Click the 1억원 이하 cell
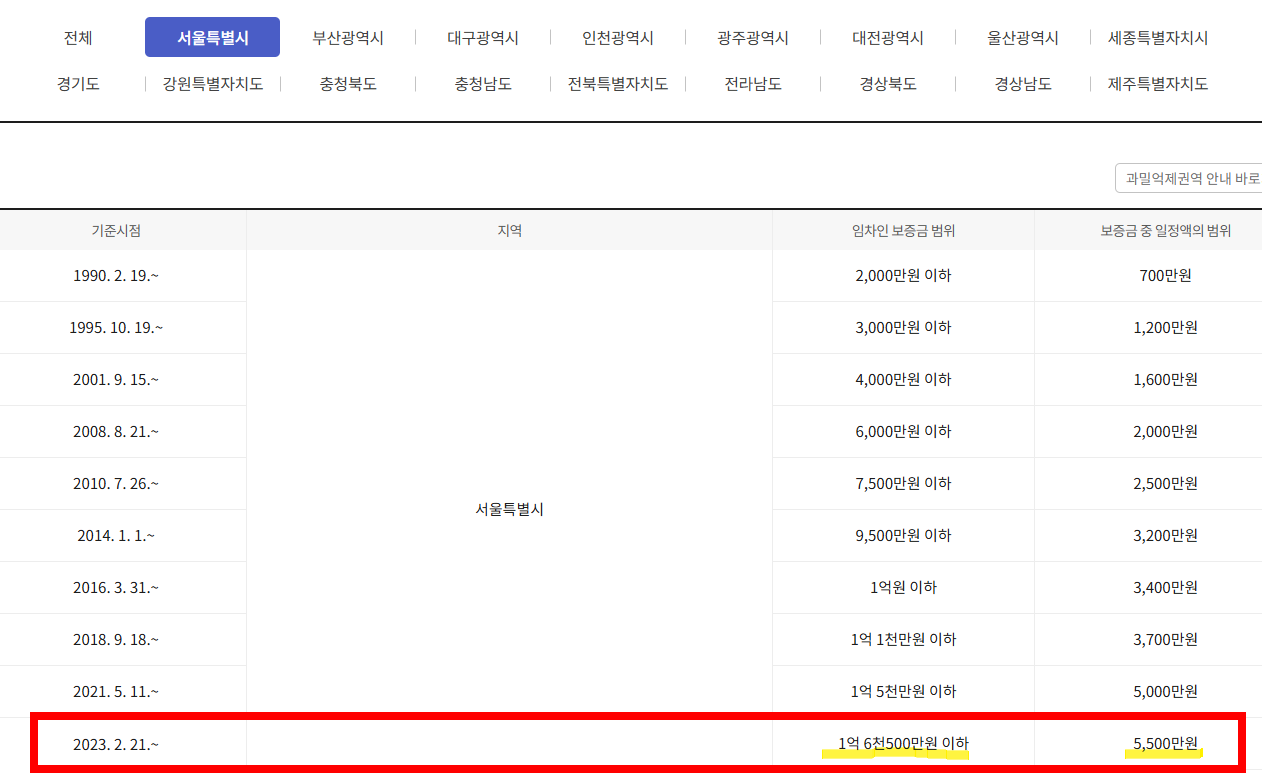 point(903,587)
